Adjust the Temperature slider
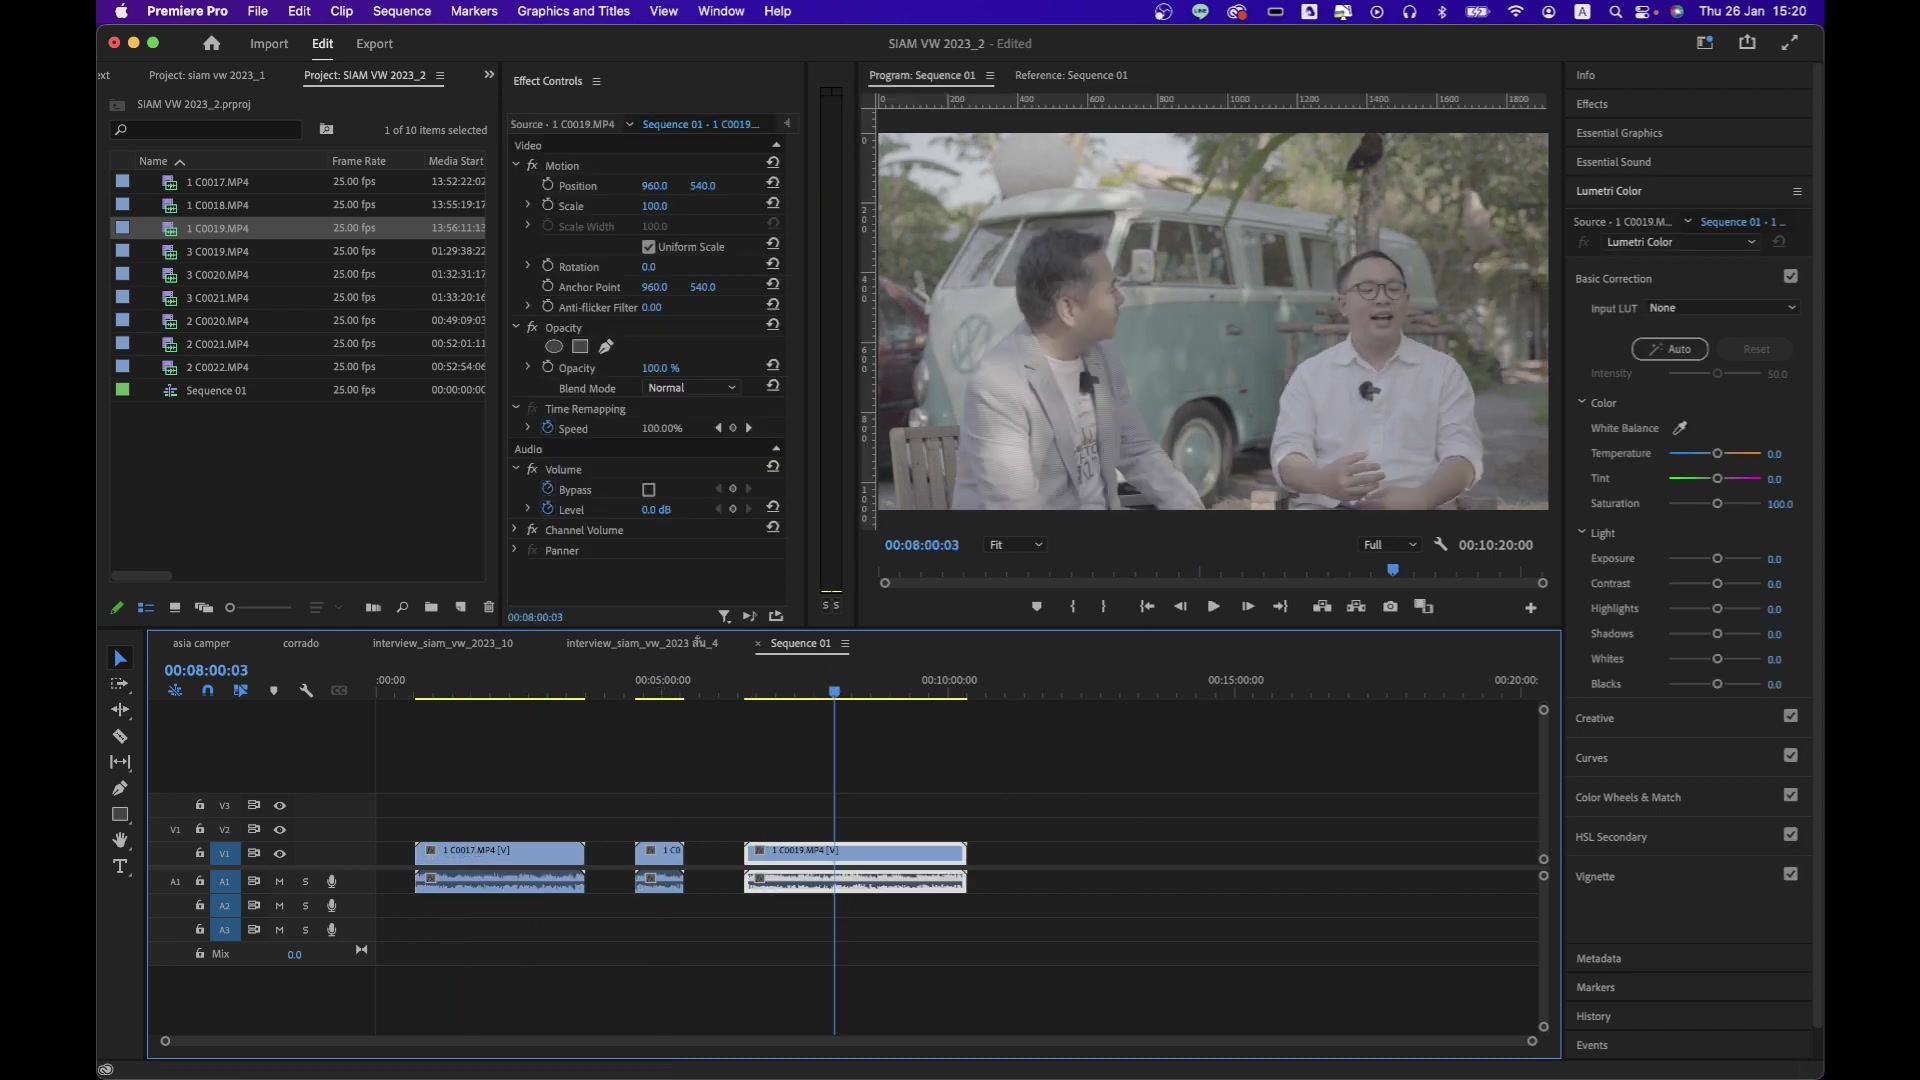 tap(1715, 454)
